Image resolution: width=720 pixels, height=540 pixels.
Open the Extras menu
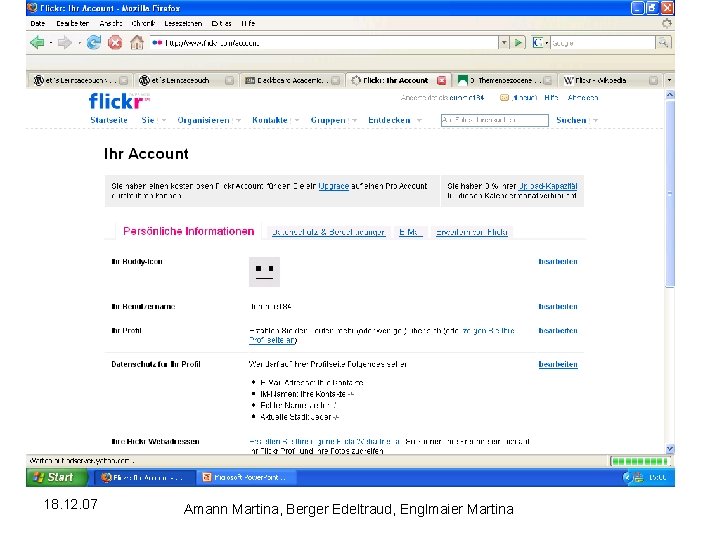pos(221,23)
